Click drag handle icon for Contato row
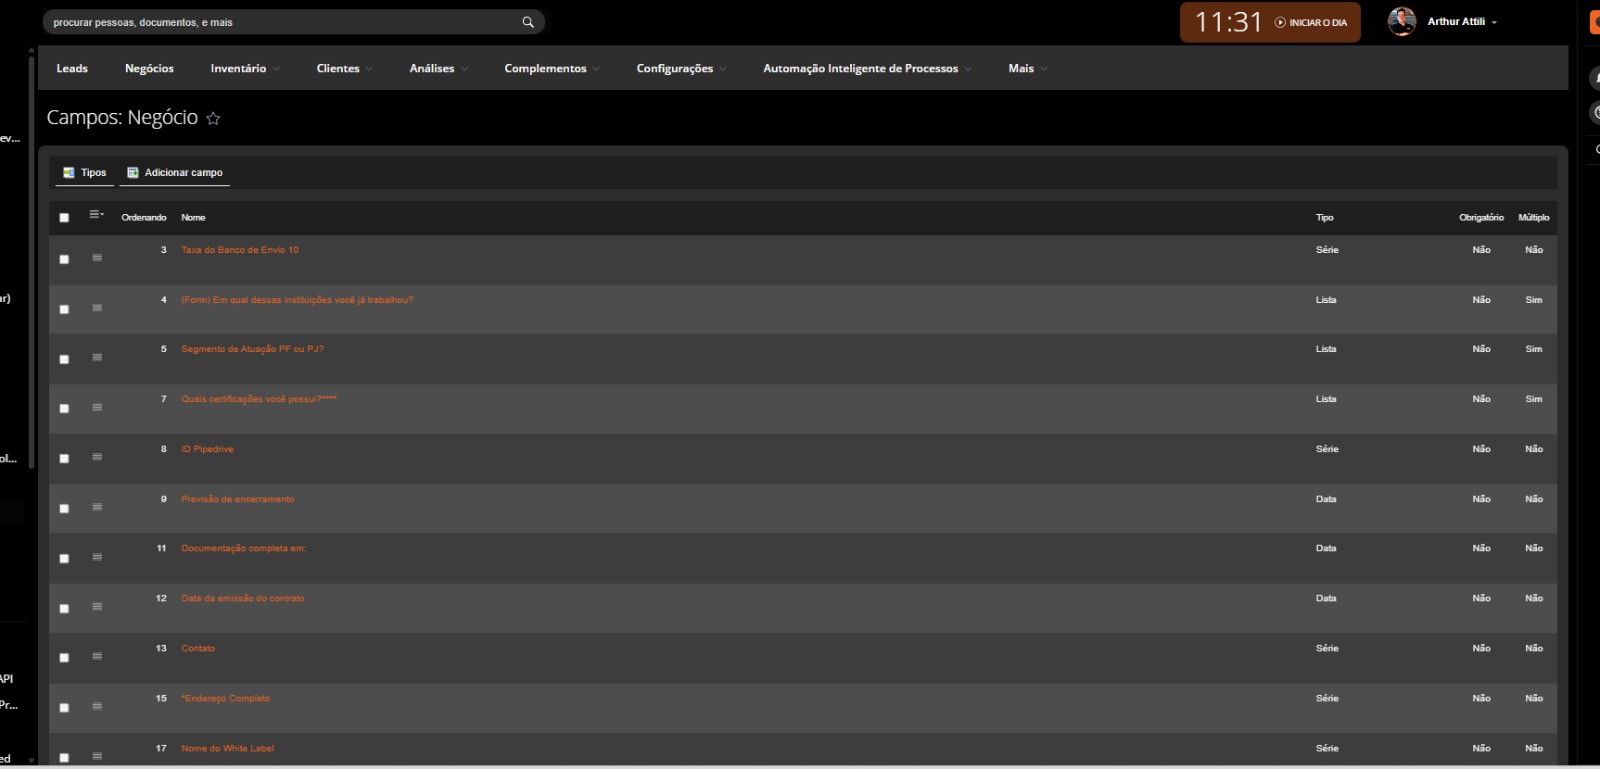This screenshot has width=1600, height=769. click(x=97, y=657)
